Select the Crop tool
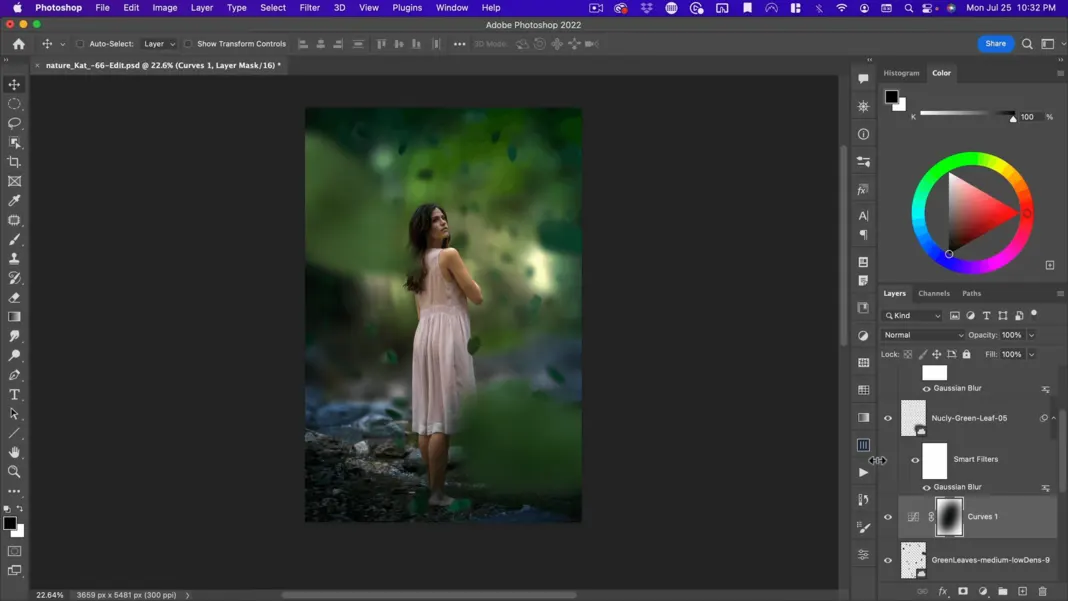Image resolution: width=1068 pixels, height=601 pixels. pos(14,162)
